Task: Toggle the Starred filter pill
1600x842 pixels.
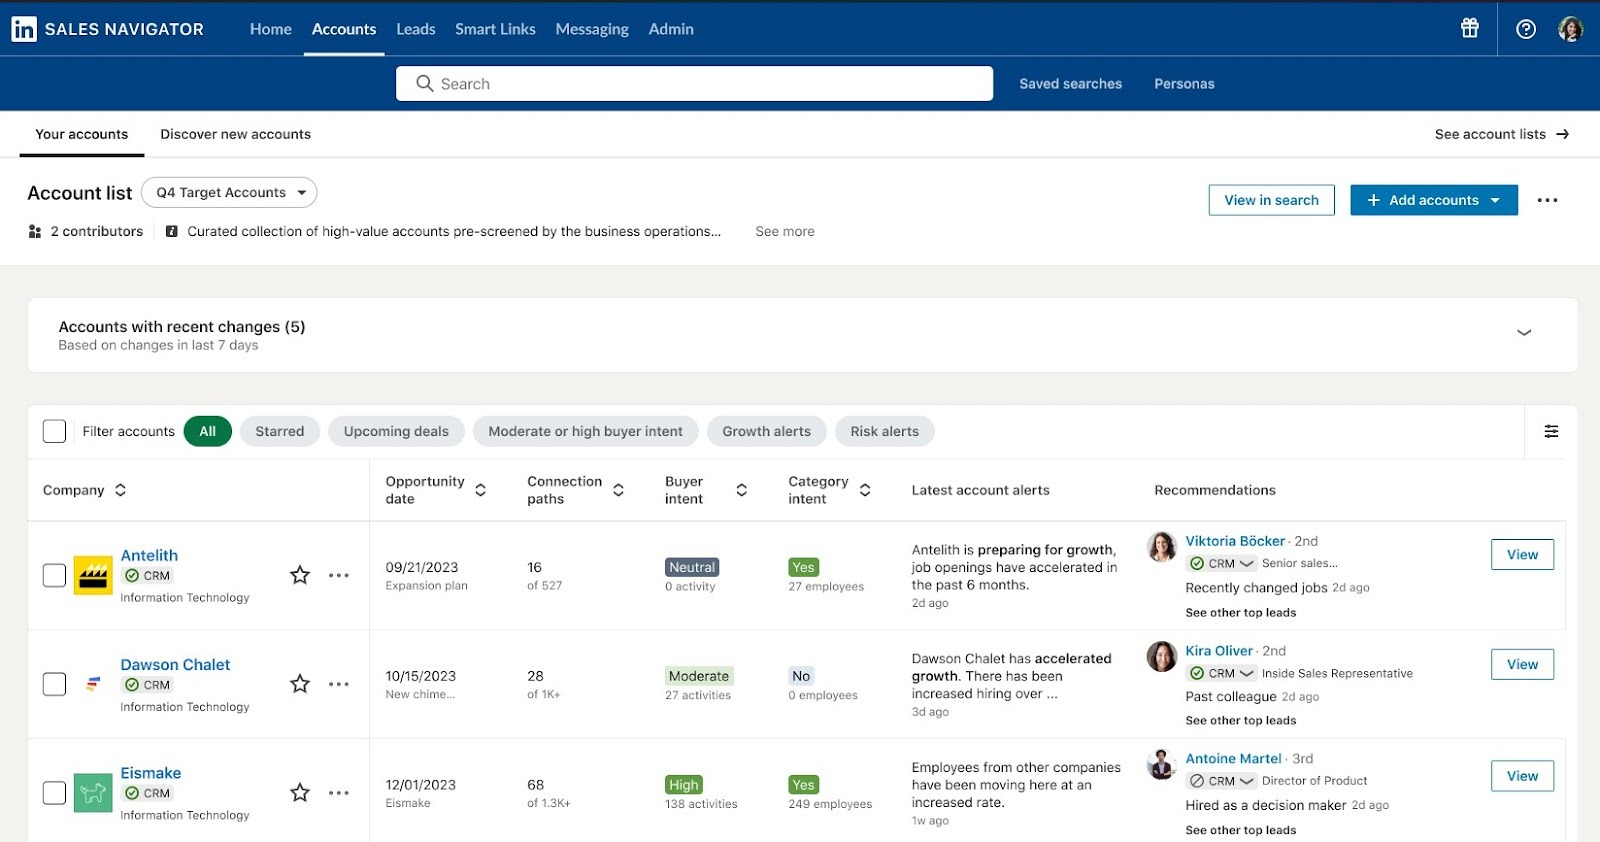Action: (x=280, y=431)
